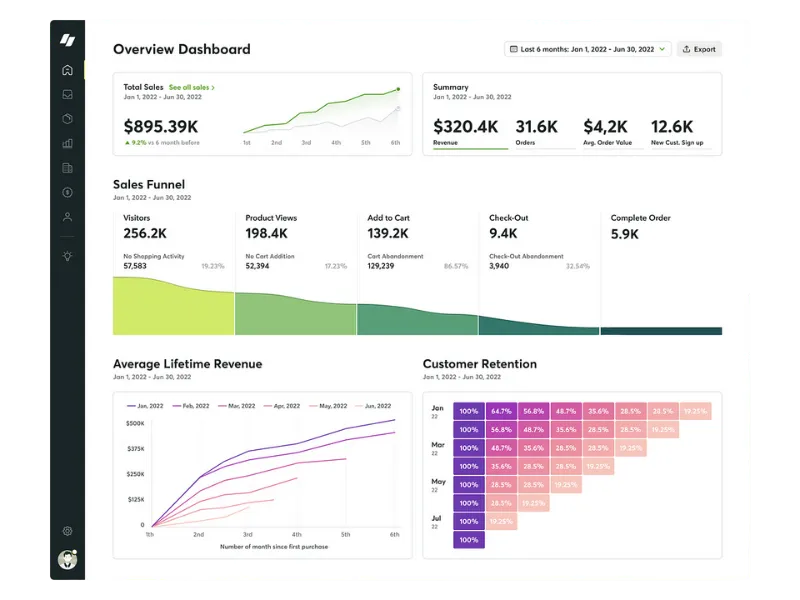Click the app logo at top left
Image resolution: width=800 pixels, height=600 pixels.
[x=67, y=40]
